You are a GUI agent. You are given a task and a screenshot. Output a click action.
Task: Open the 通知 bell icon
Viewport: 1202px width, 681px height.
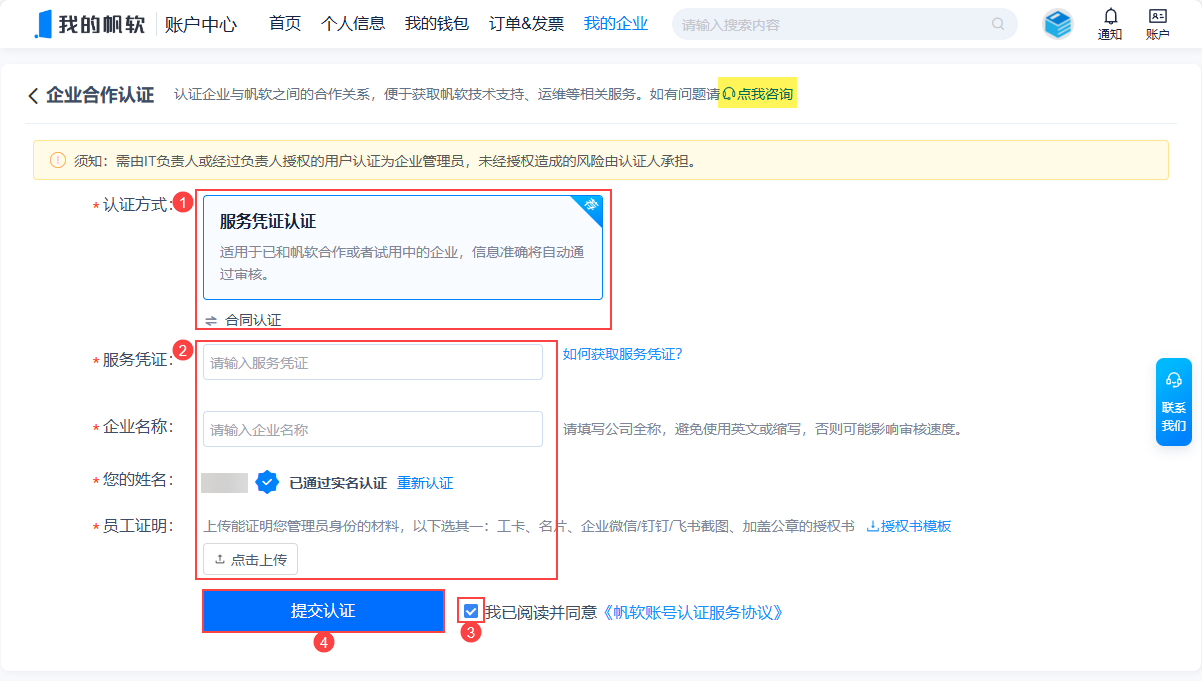point(1110,16)
